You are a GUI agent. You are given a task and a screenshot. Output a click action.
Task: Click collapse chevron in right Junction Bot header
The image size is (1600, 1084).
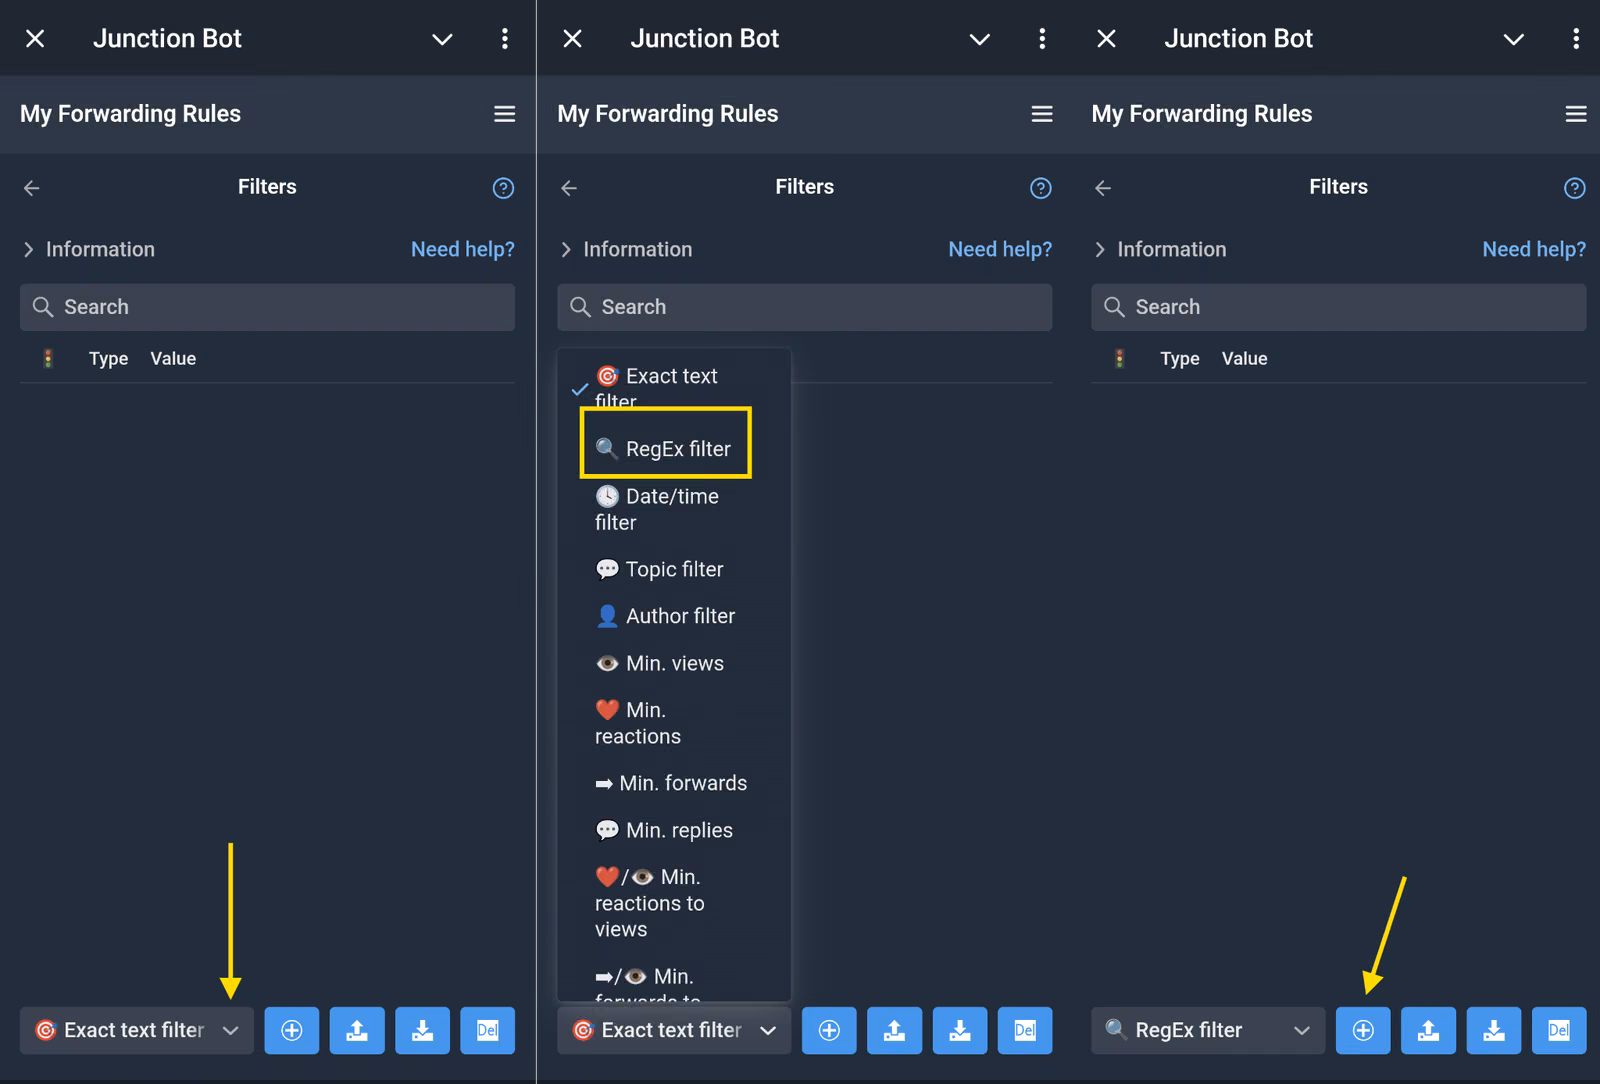click(1514, 39)
